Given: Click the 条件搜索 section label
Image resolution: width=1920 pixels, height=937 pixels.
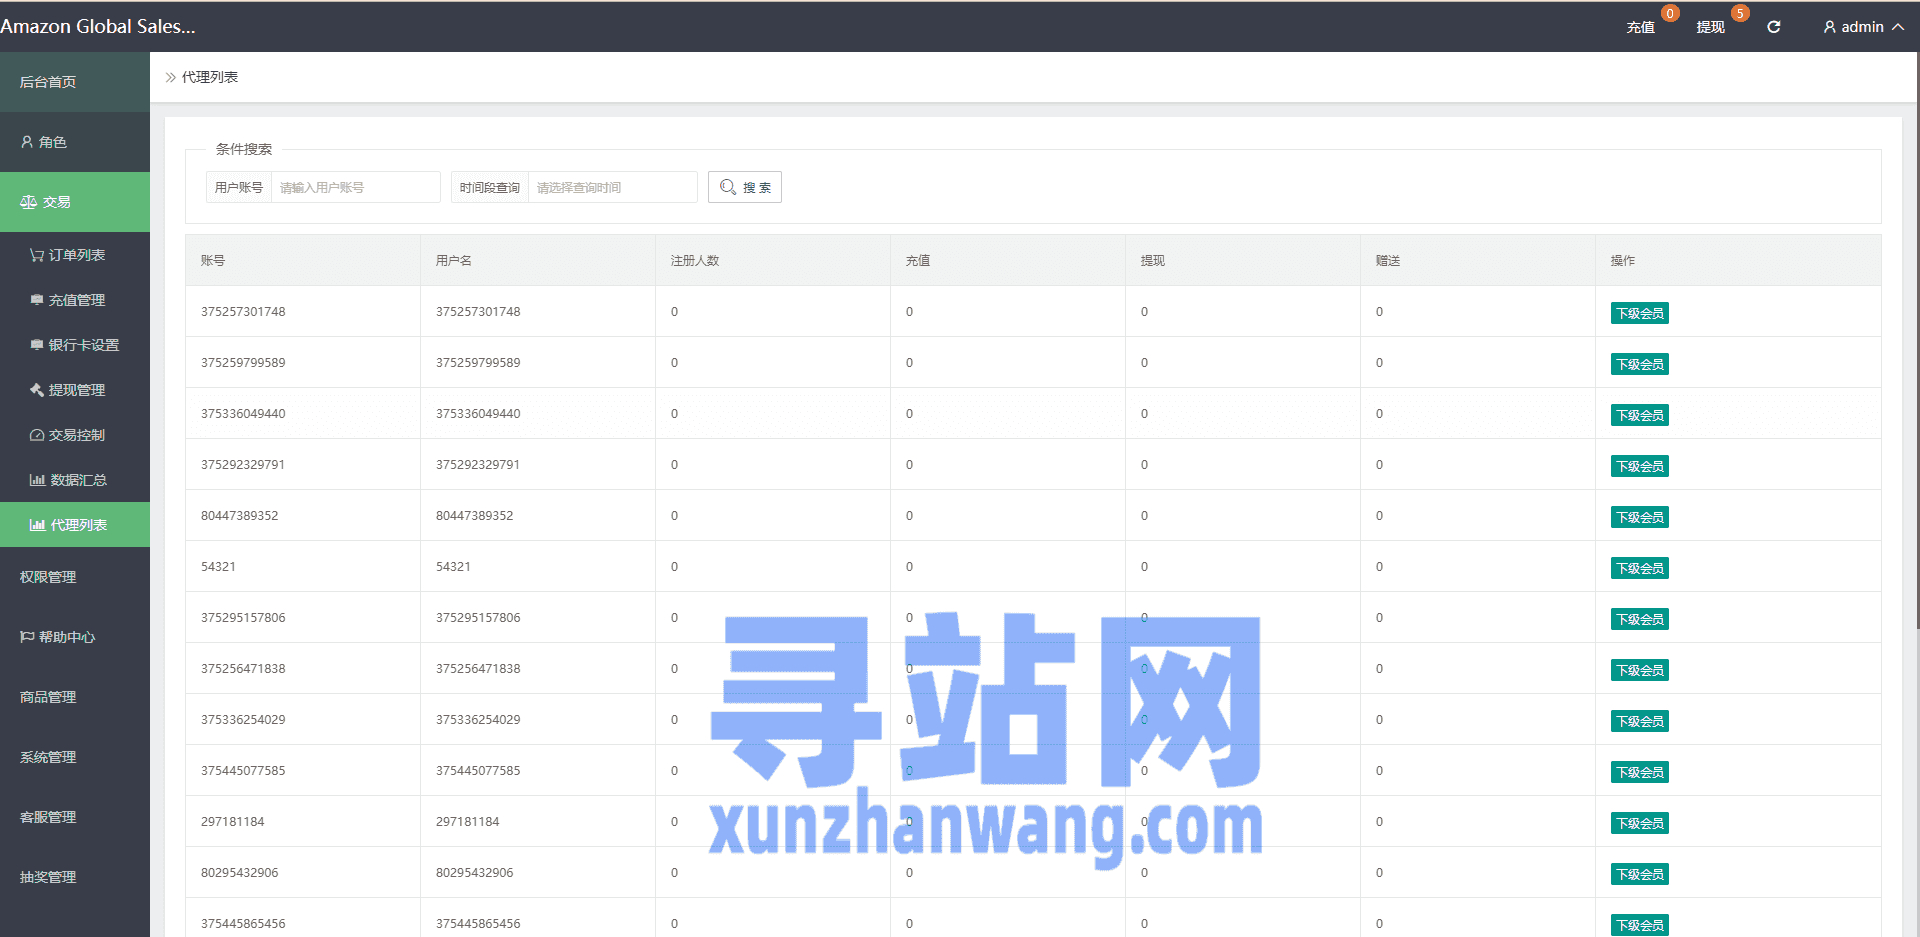Looking at the screenshot, I should 244,149.
